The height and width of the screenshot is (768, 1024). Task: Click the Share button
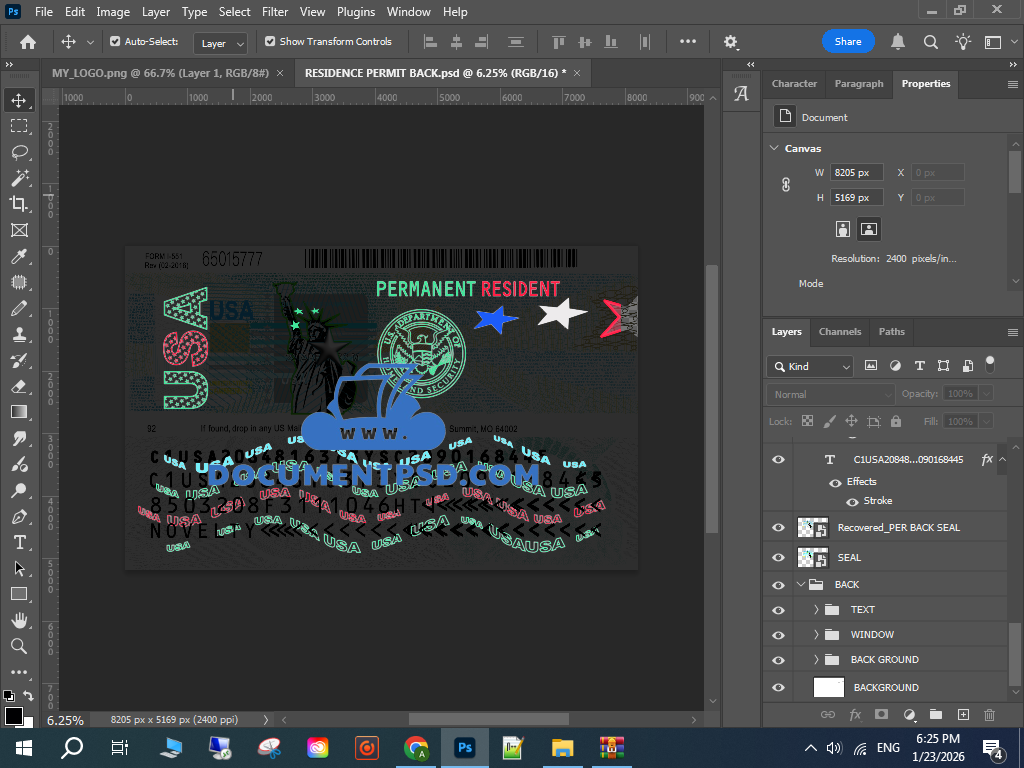[x=848, y=42]
